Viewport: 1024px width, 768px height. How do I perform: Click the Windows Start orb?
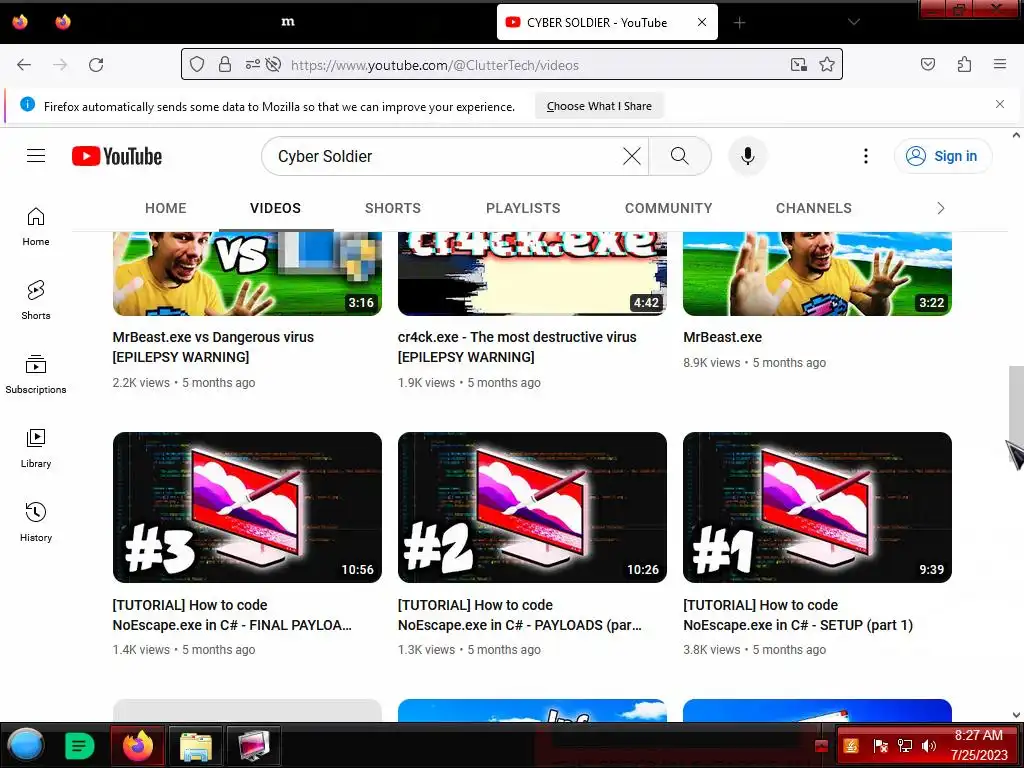pos(26,745)
